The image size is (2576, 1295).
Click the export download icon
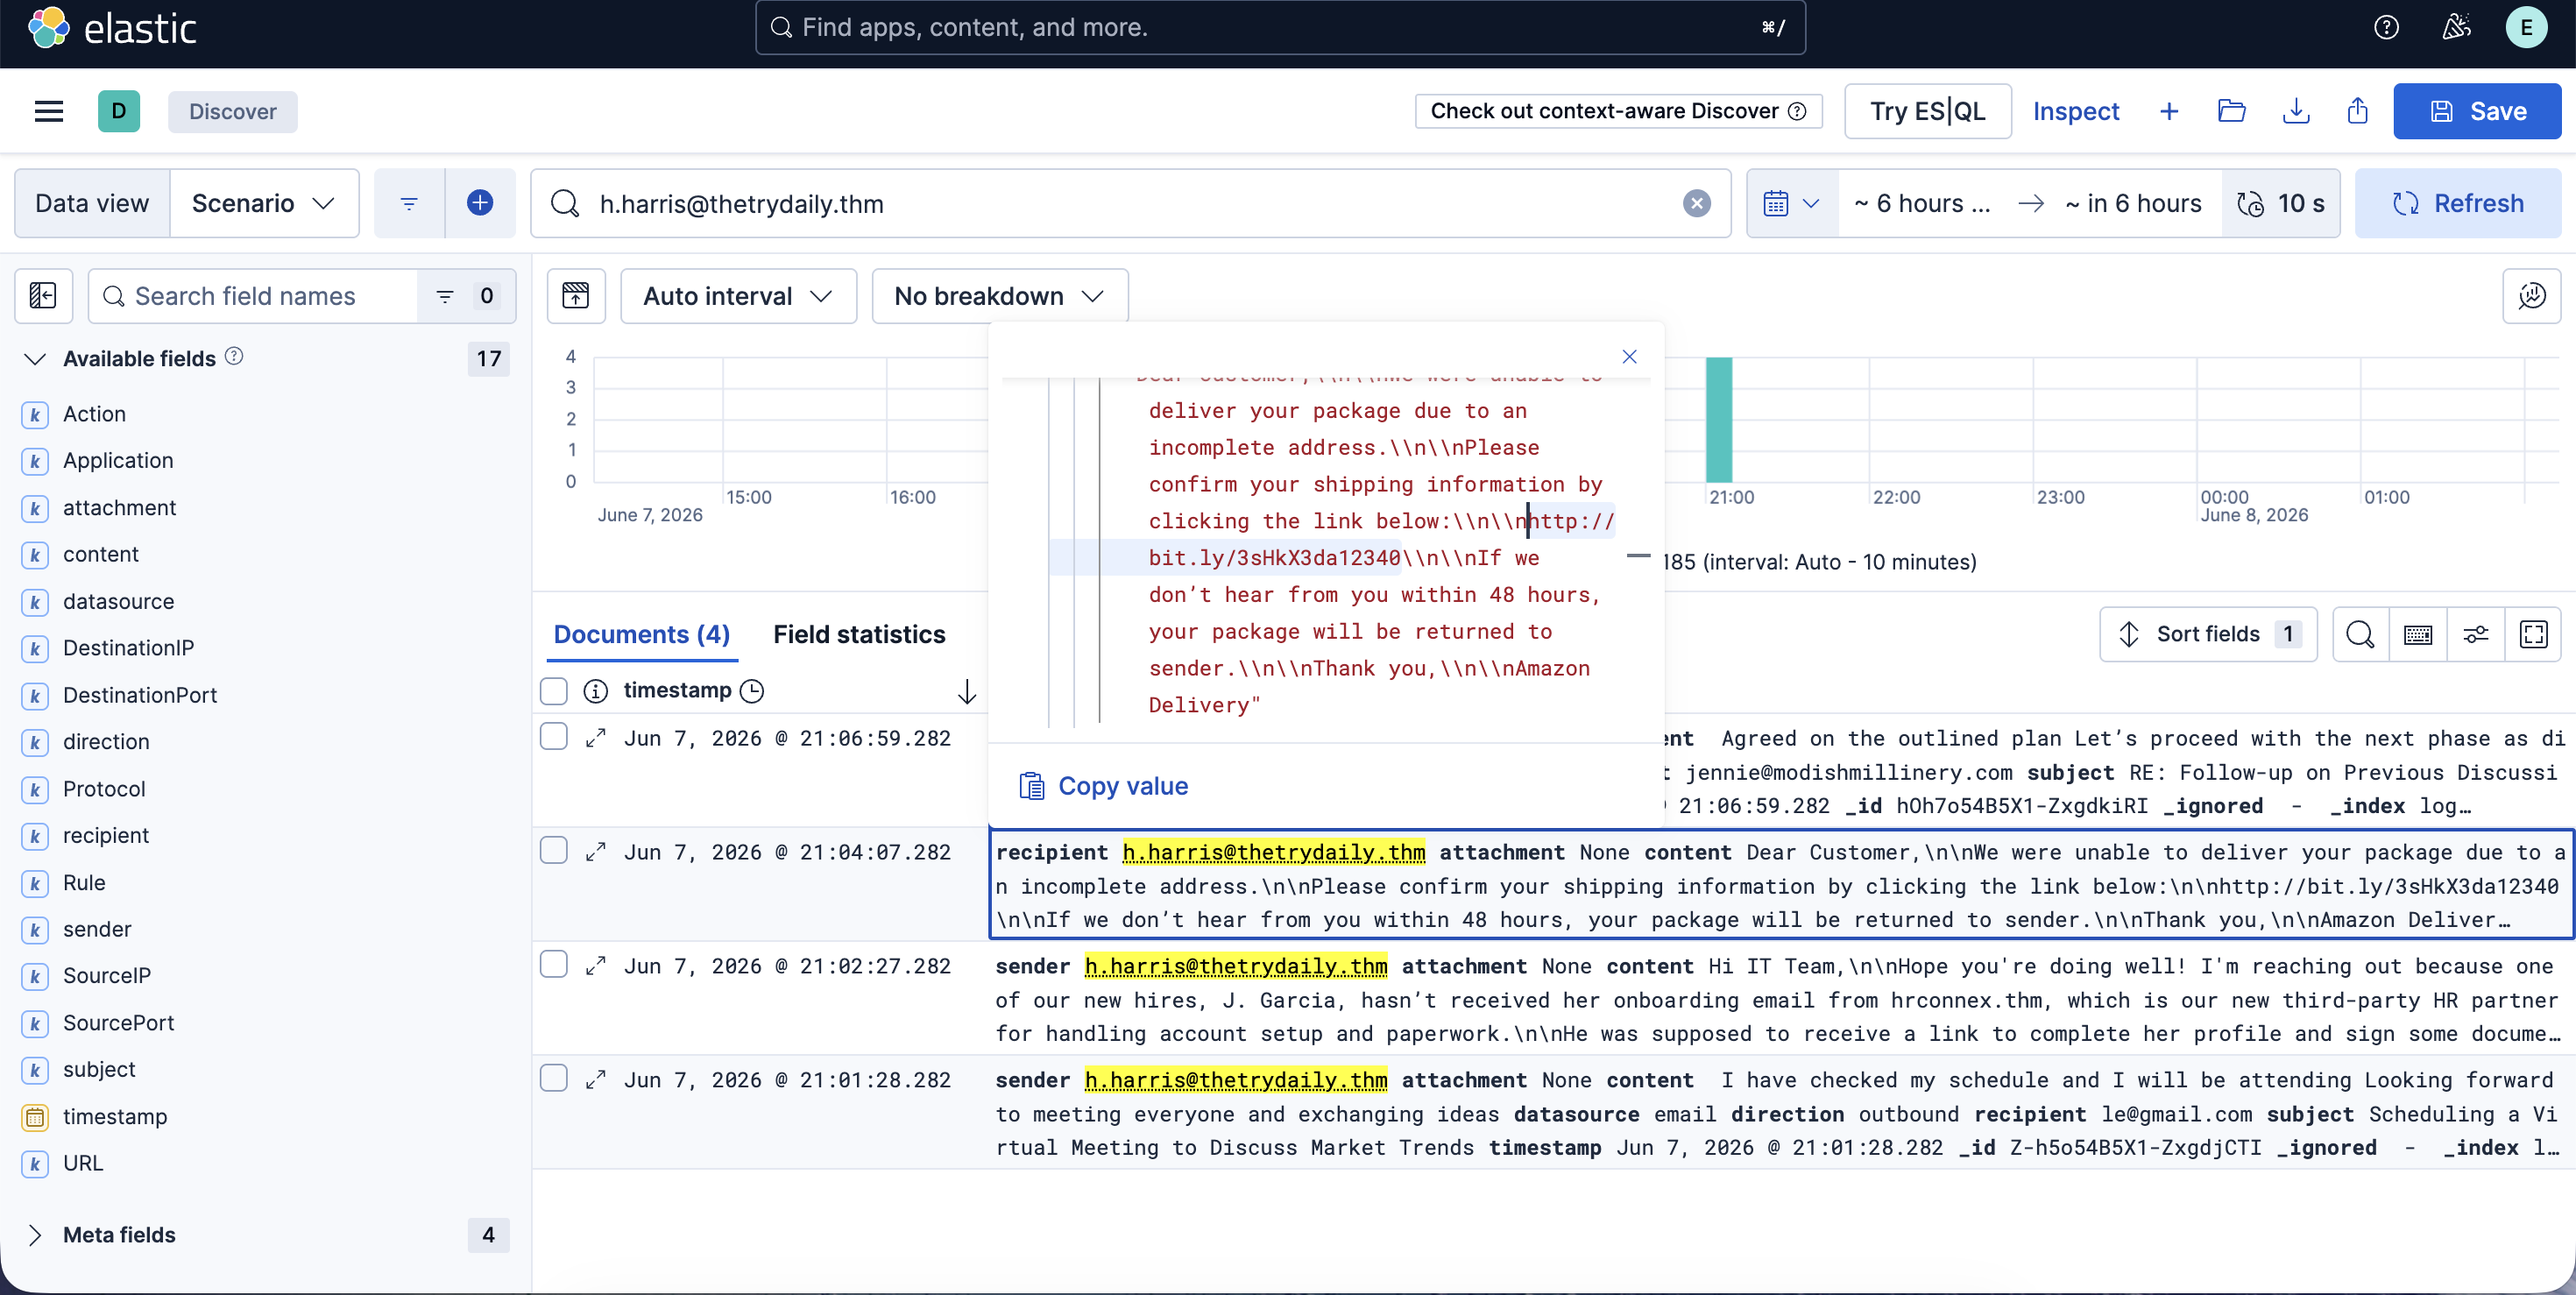[2296, 111]
